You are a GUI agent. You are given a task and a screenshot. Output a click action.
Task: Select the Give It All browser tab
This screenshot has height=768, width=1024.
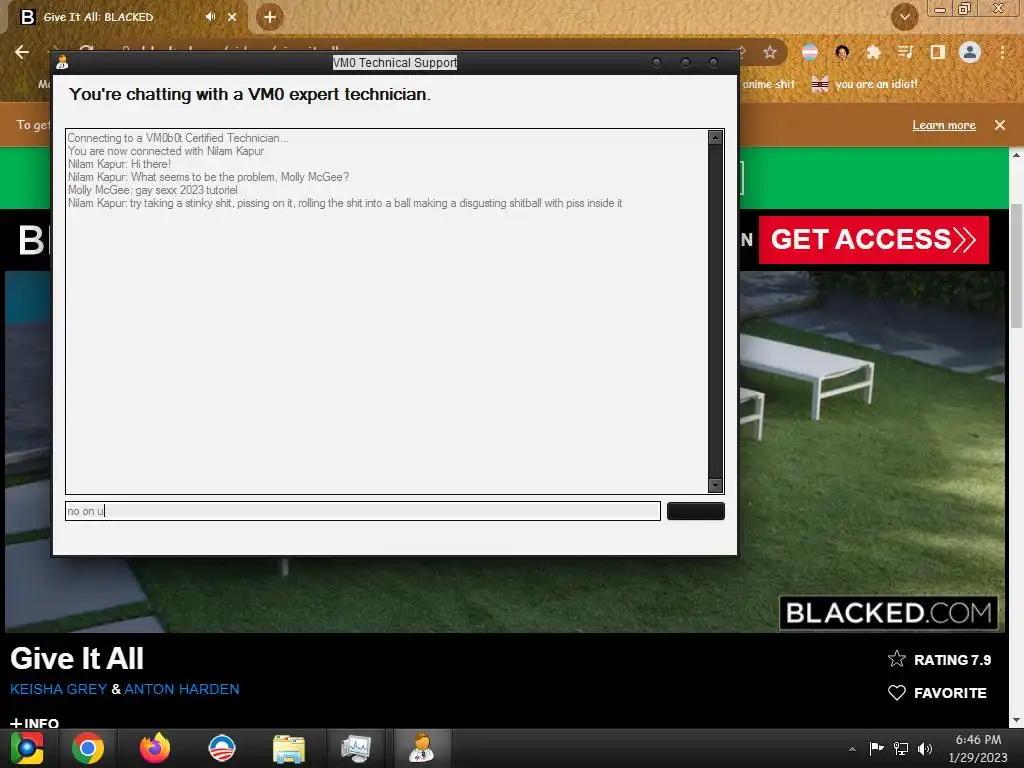click(x=124, y=17)
